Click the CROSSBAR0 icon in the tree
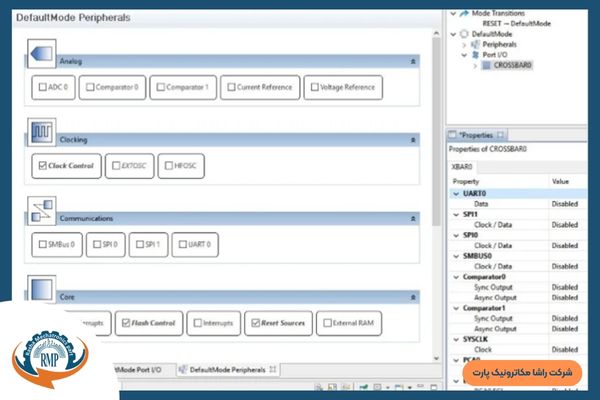 487,65
